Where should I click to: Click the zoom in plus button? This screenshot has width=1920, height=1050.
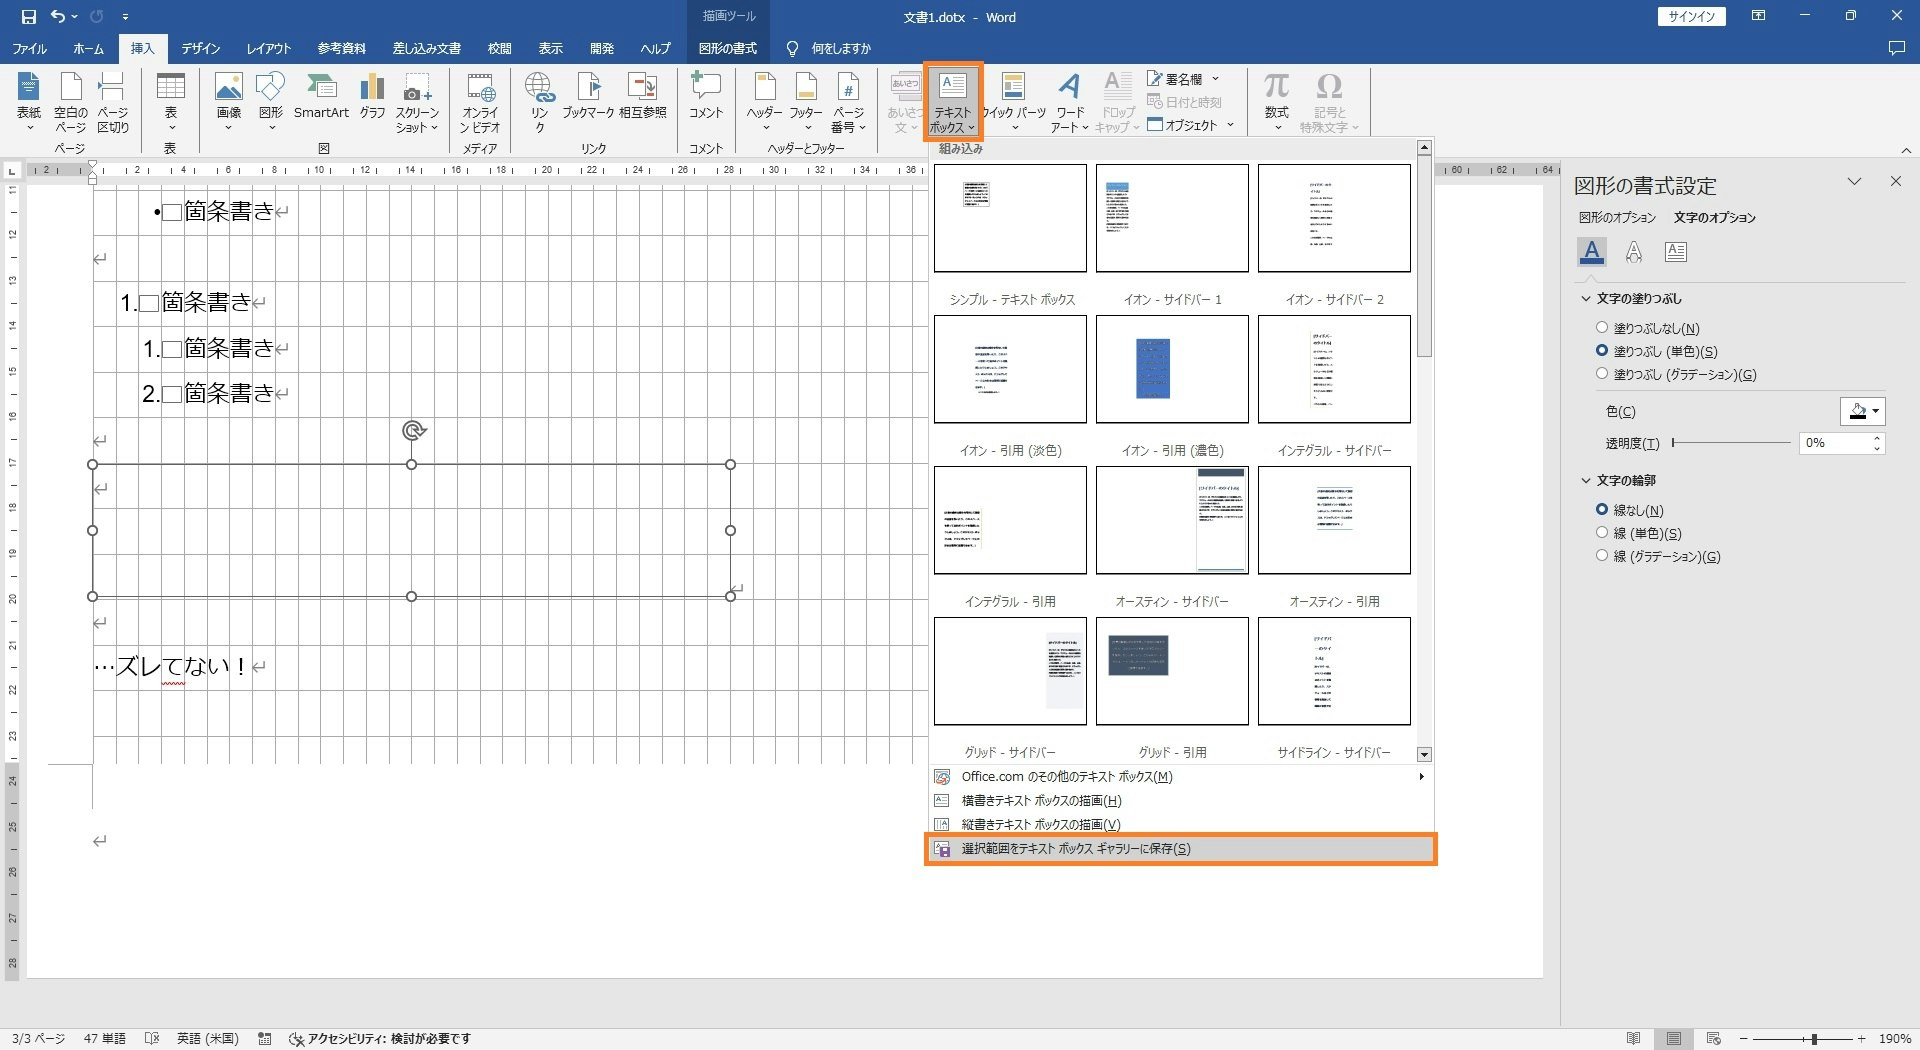coord(1861,1039)
